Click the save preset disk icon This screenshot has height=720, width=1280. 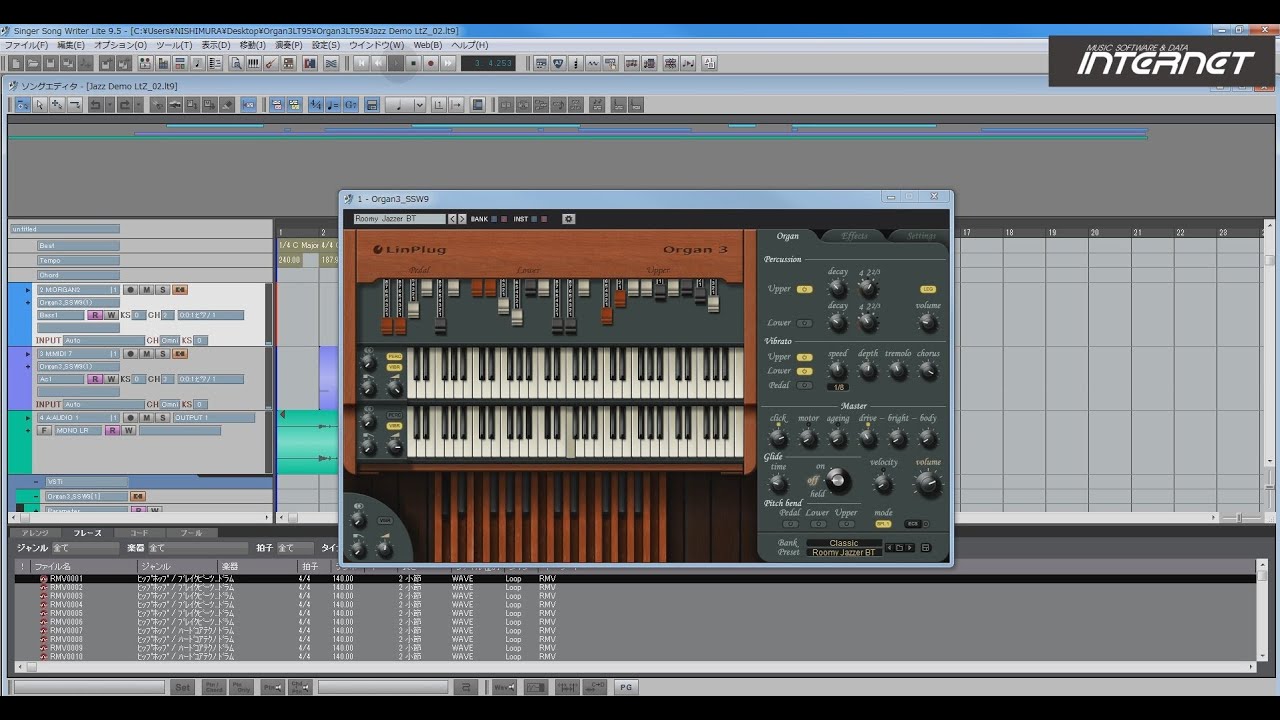click(925, 548)
